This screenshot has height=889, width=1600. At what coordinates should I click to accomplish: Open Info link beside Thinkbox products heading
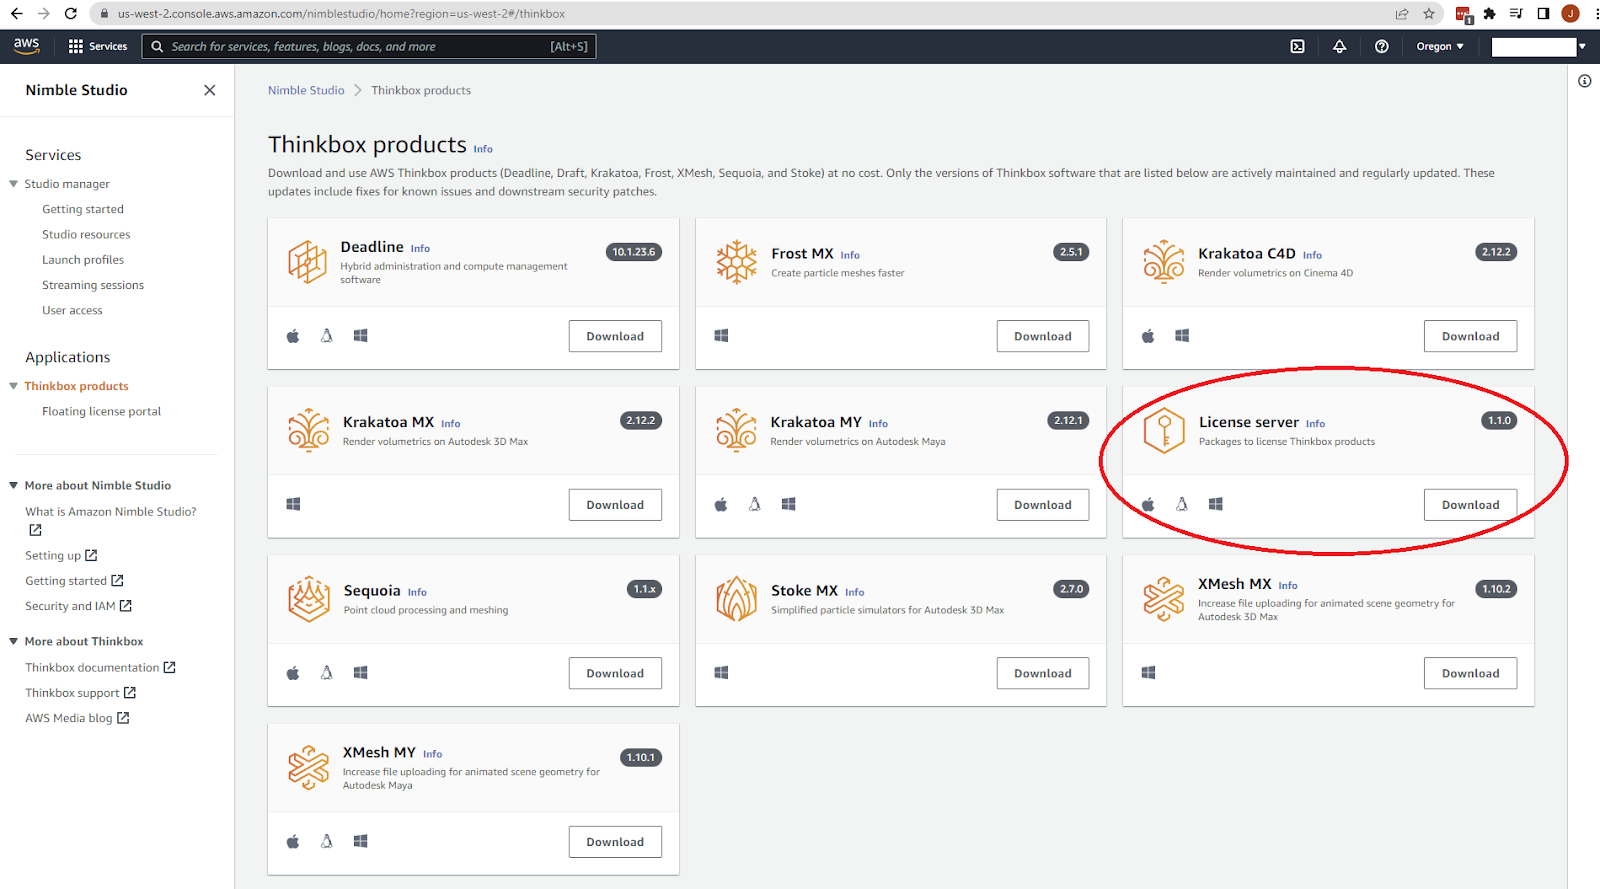[483, 149]
